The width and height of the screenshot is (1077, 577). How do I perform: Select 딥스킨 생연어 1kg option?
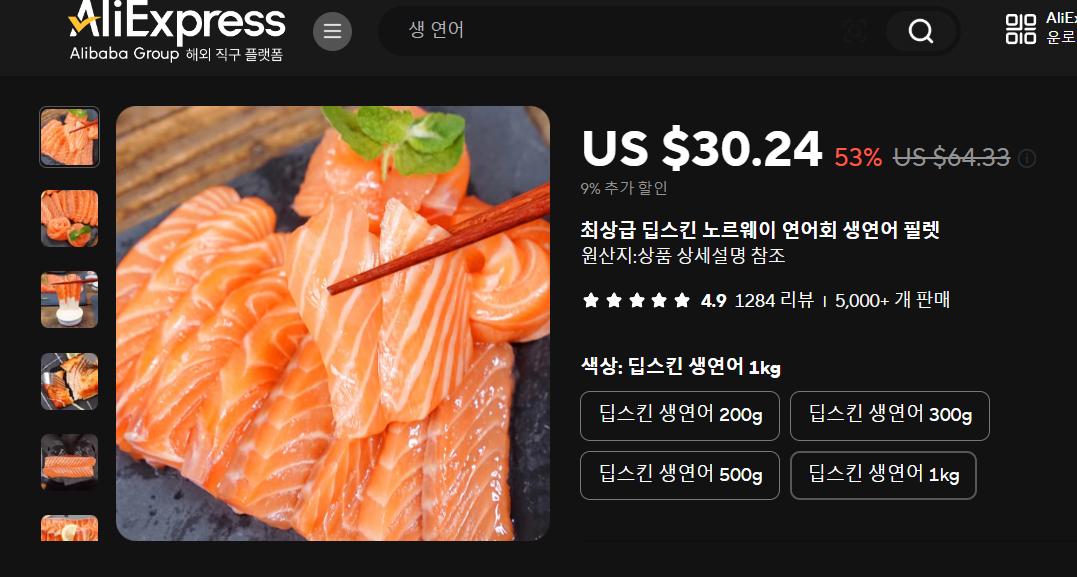click(x=883, y=475)
